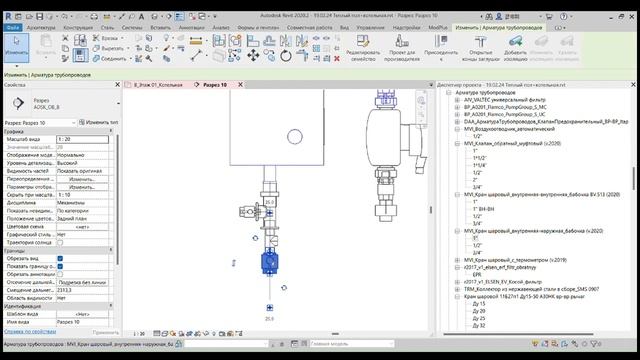Open the Вставить ribbon tab

[160, 28]
